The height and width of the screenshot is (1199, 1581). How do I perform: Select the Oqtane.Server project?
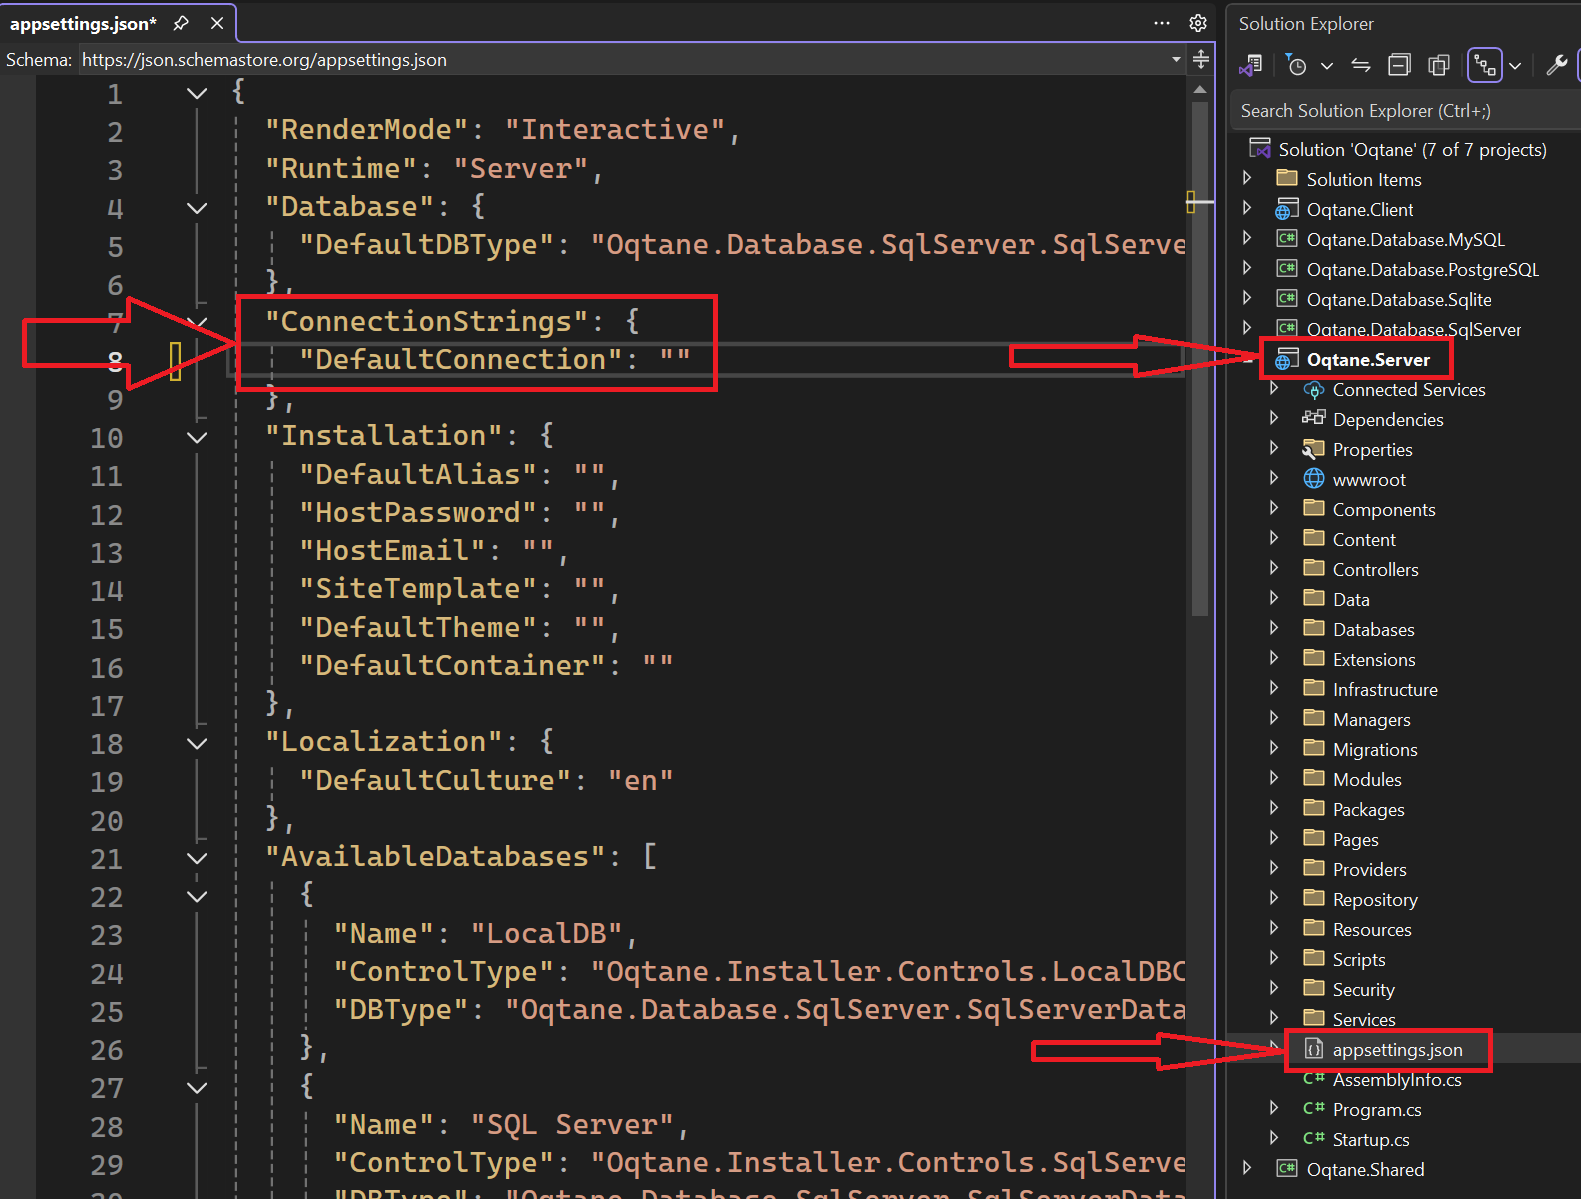tap(1368, 359)
